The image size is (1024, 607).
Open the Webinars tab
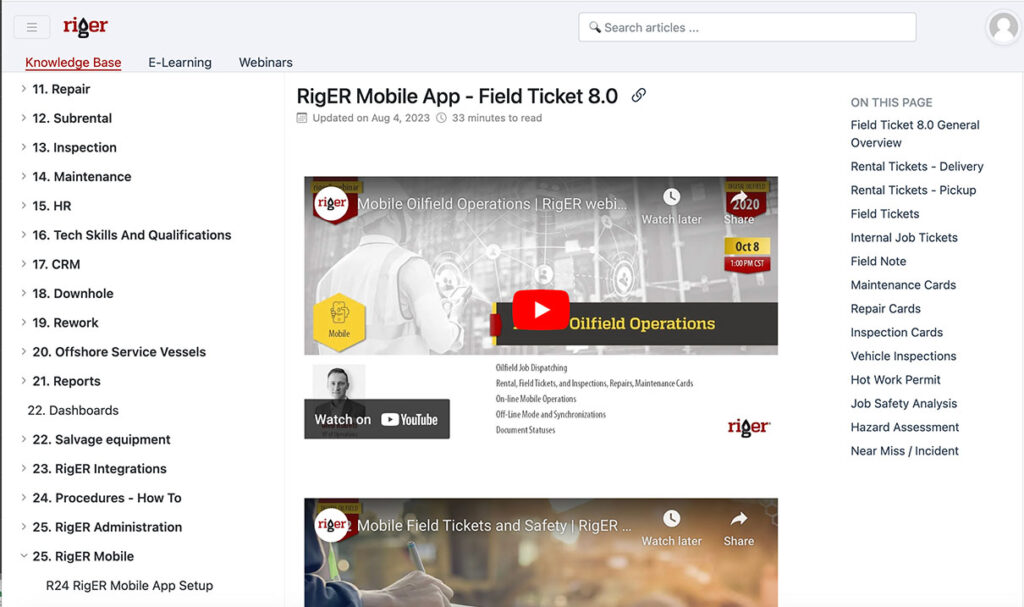coord(265,62)
